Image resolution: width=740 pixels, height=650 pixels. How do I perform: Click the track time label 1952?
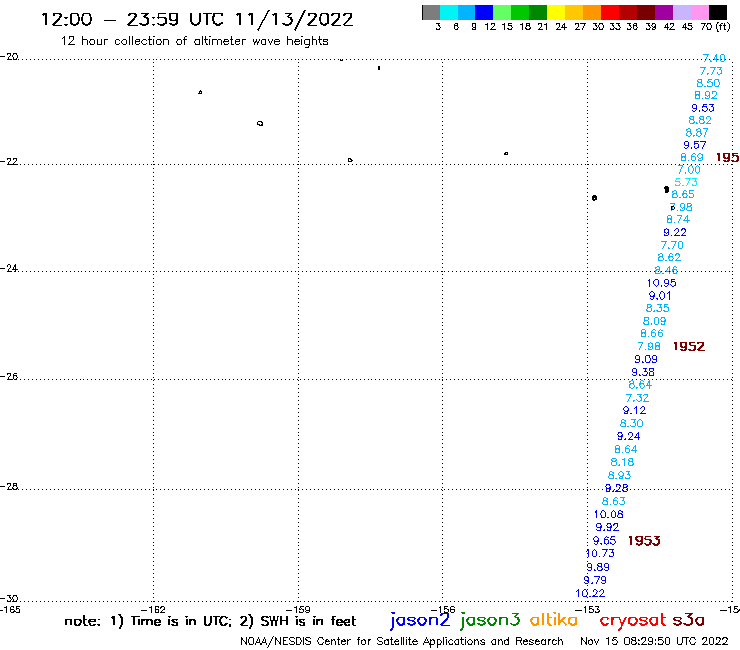click(x=689, y=346)
